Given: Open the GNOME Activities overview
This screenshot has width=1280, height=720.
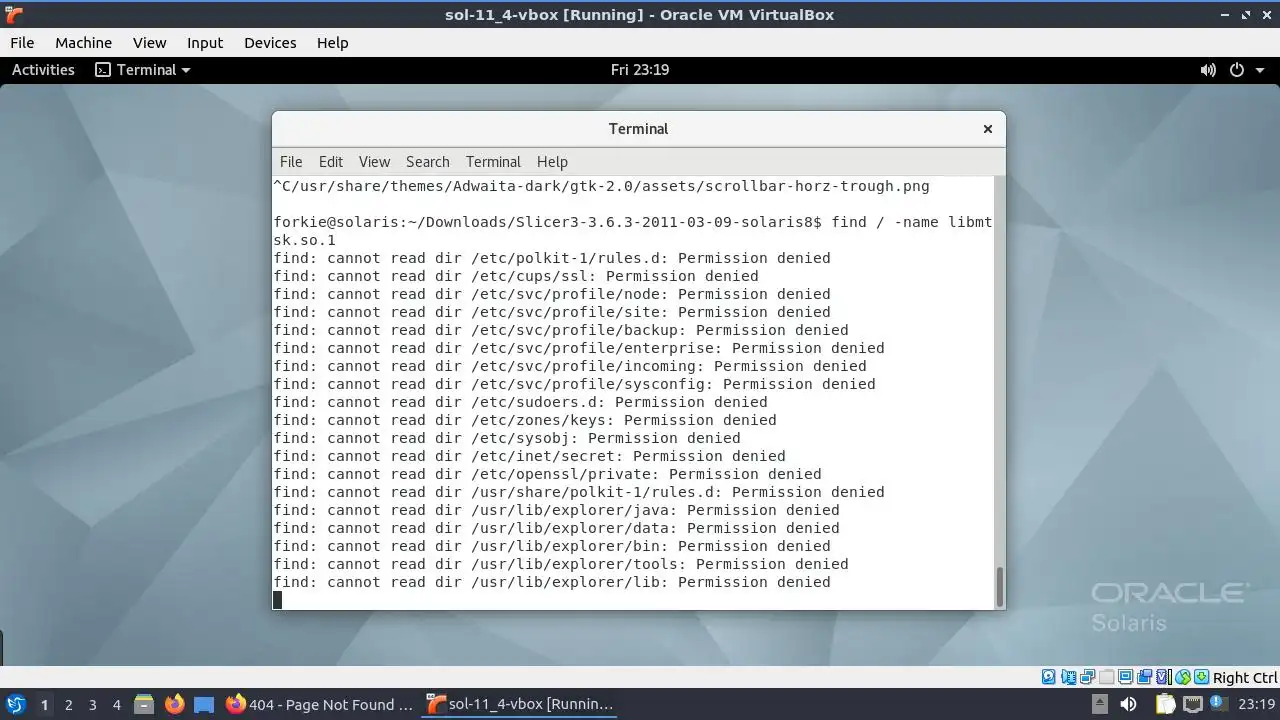Looking at the screenshot, I should pos(43,70).
